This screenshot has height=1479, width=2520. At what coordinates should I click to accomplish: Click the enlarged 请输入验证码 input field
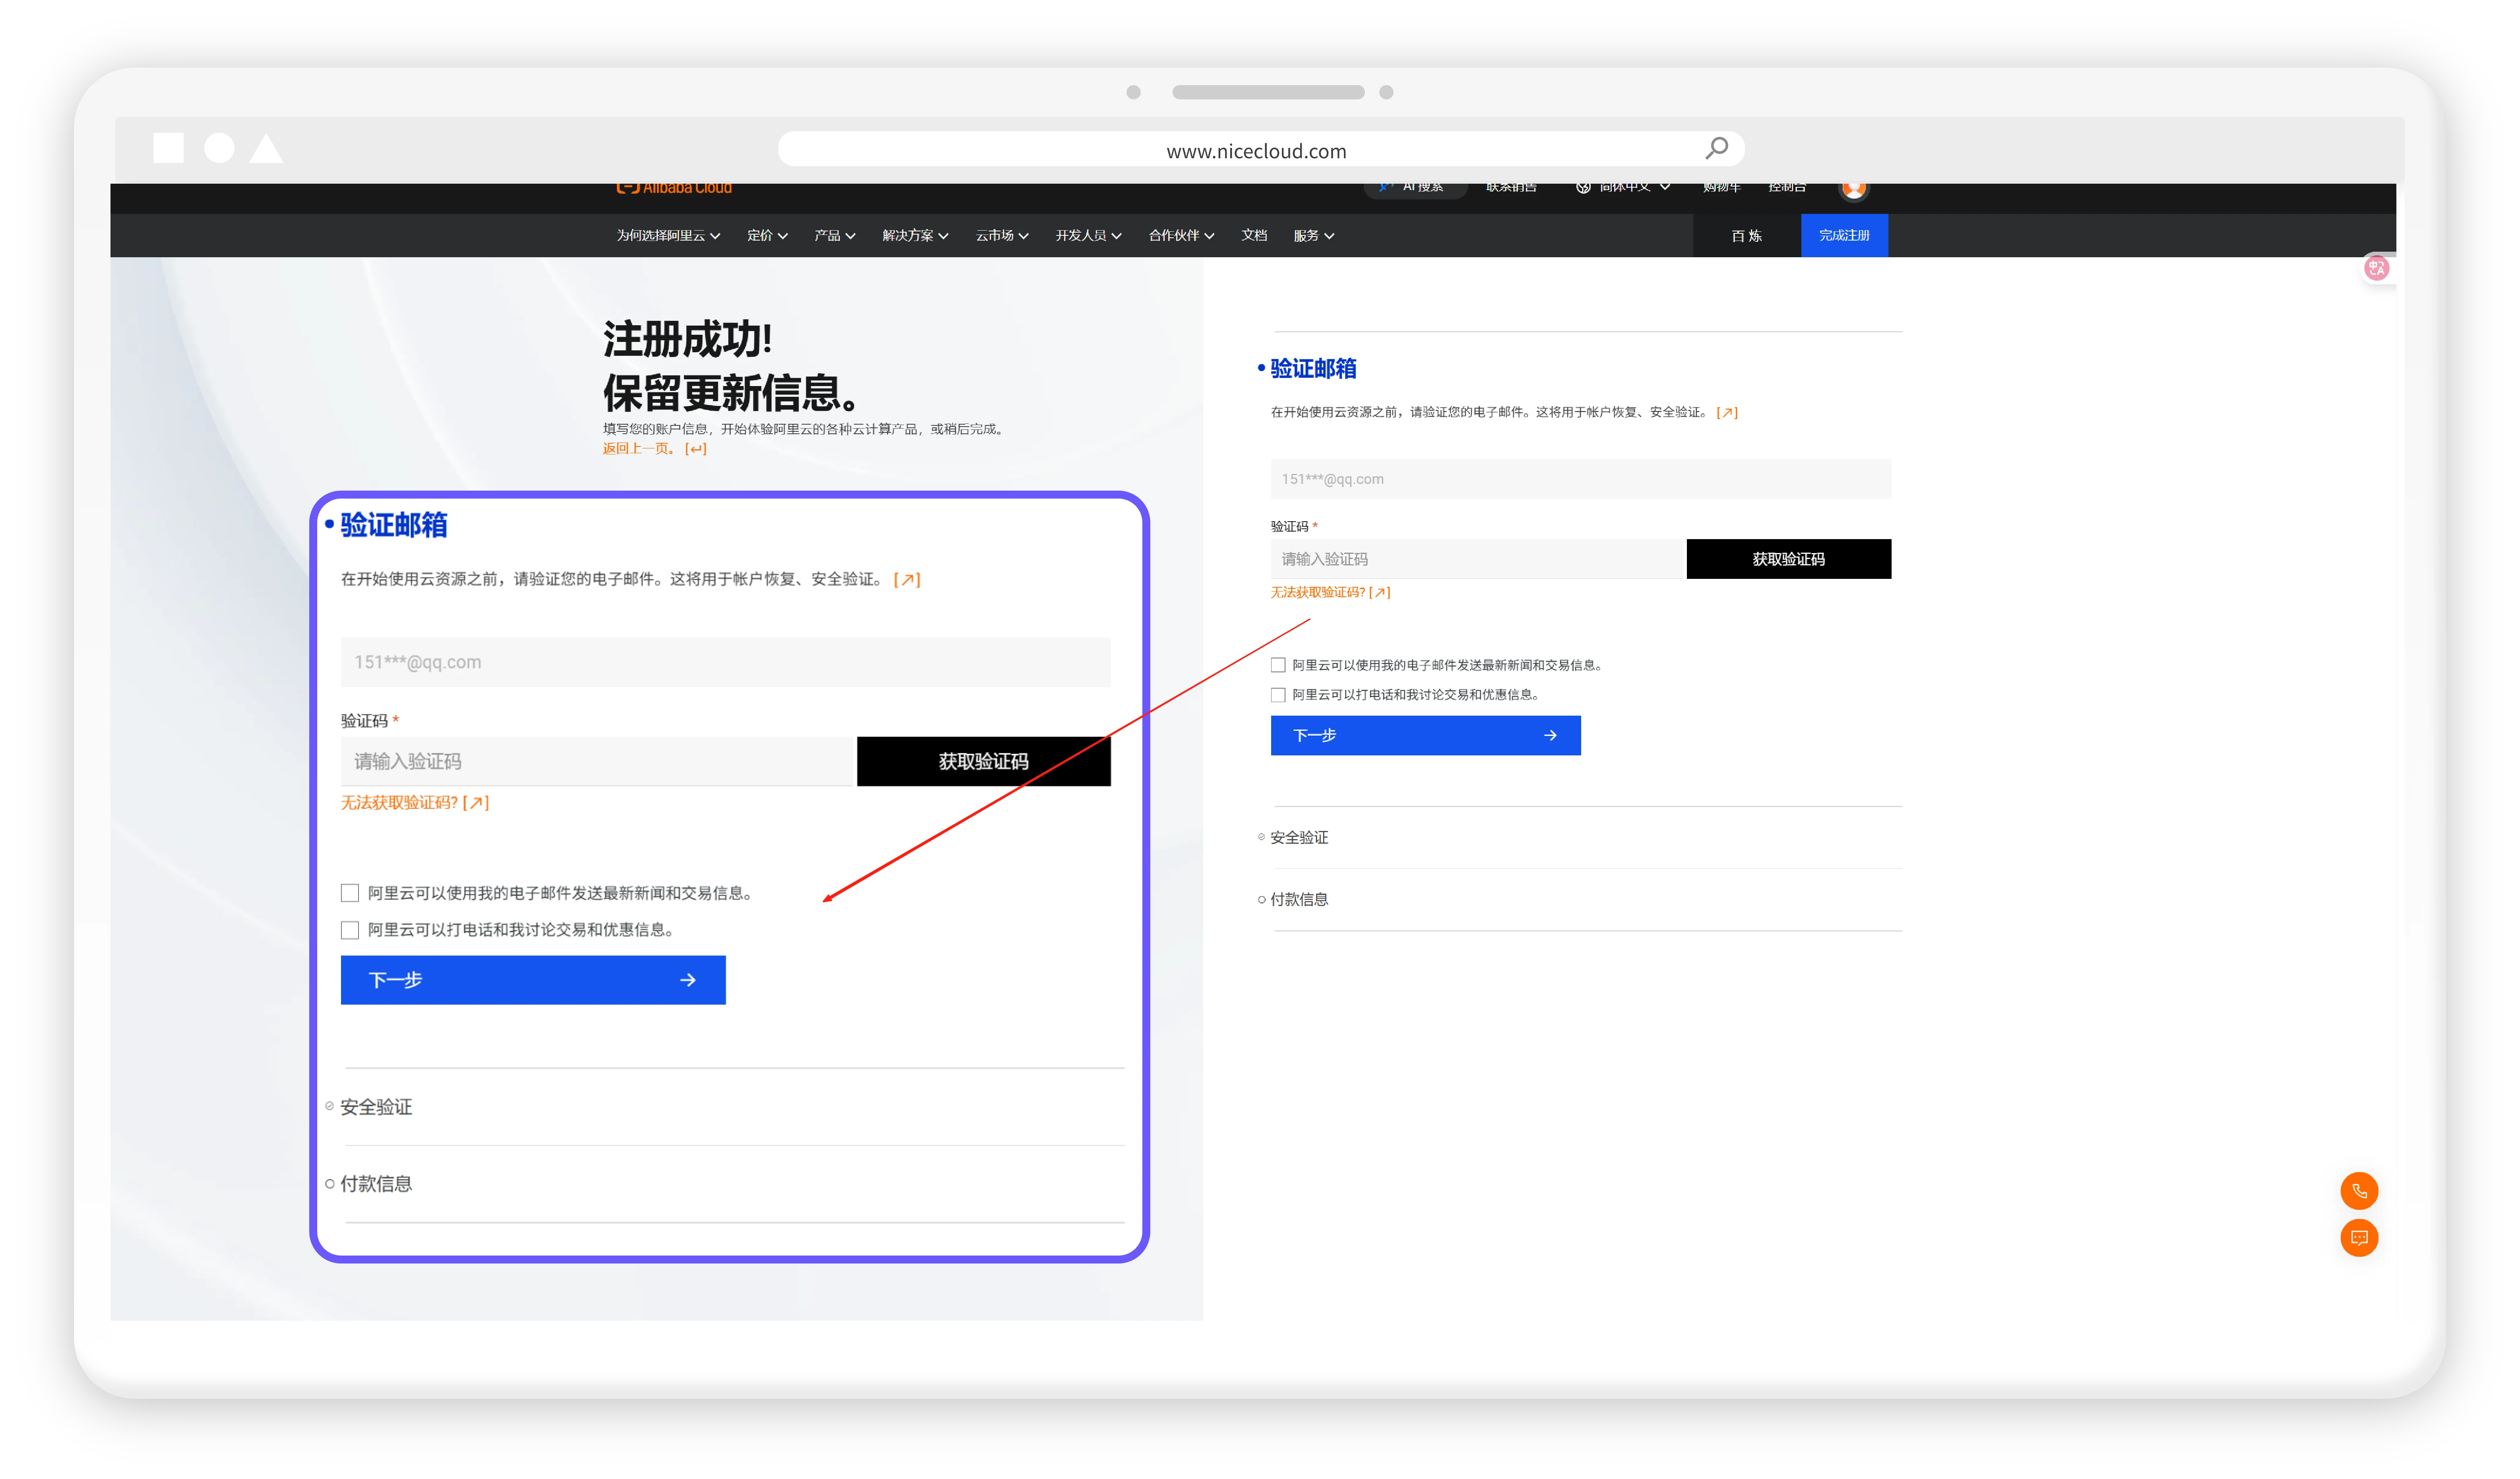(x=597, y=762)
